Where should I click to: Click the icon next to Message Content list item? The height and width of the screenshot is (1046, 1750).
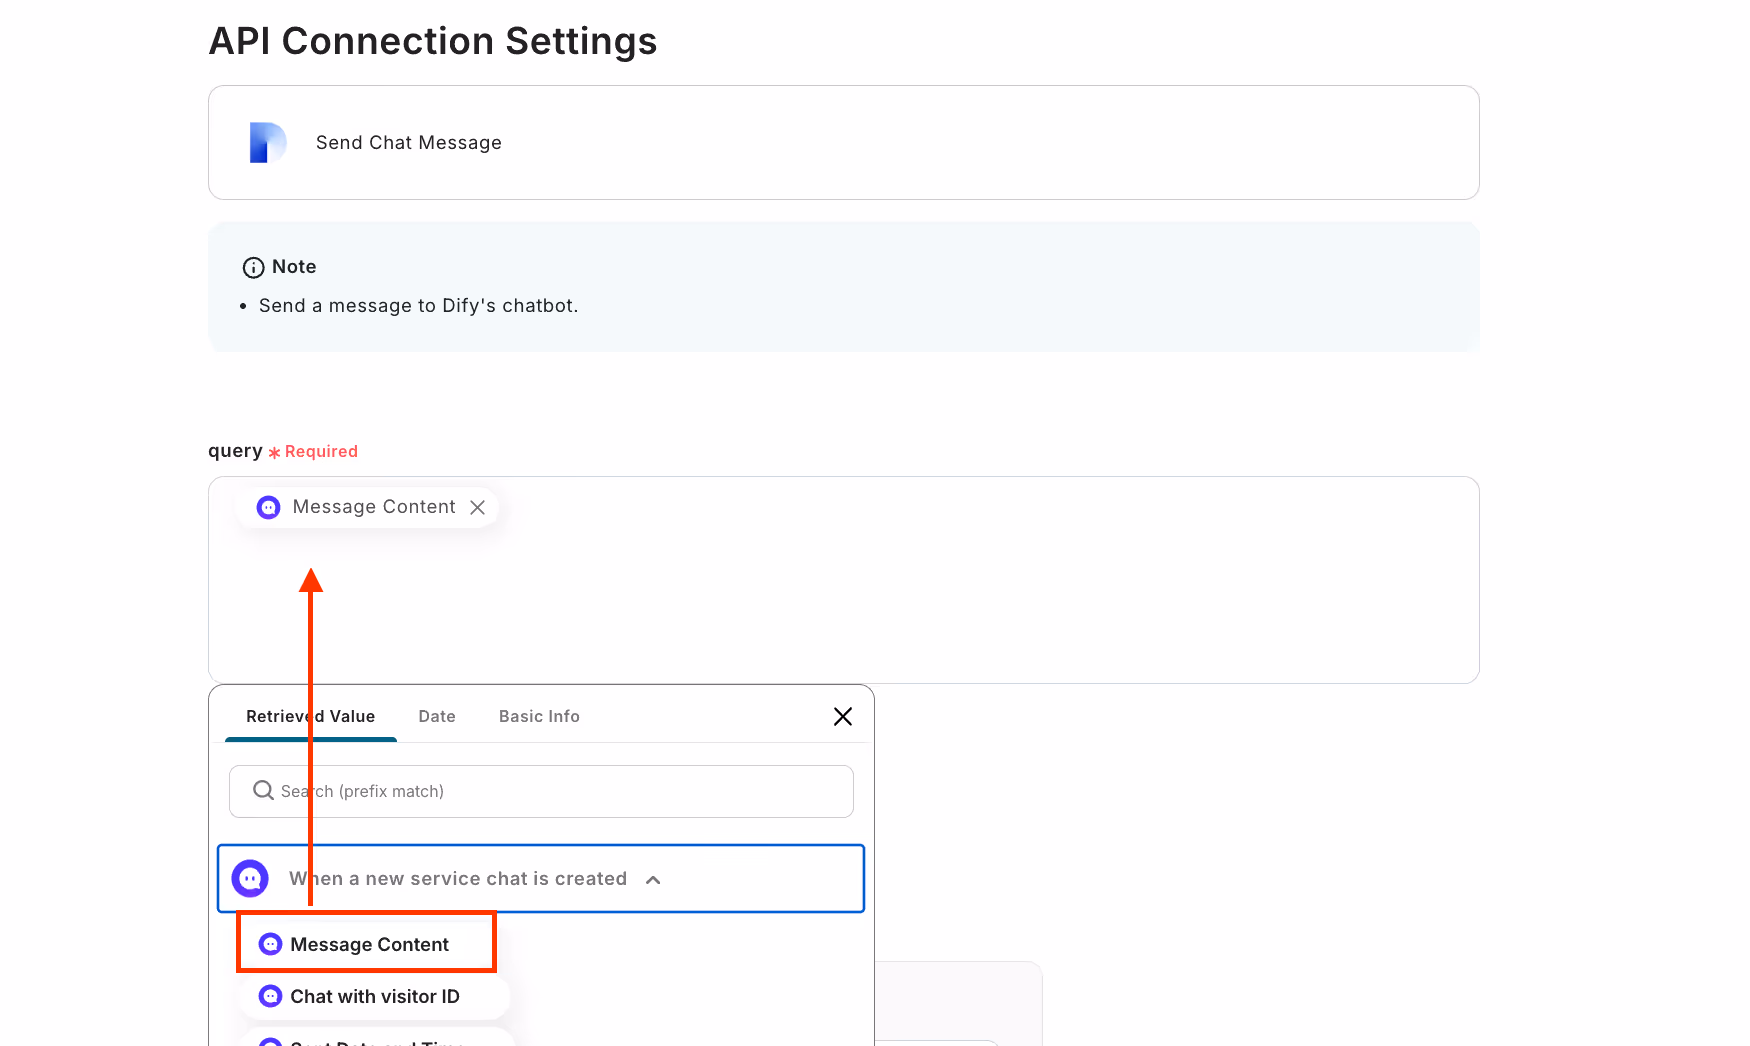point(270,944)
